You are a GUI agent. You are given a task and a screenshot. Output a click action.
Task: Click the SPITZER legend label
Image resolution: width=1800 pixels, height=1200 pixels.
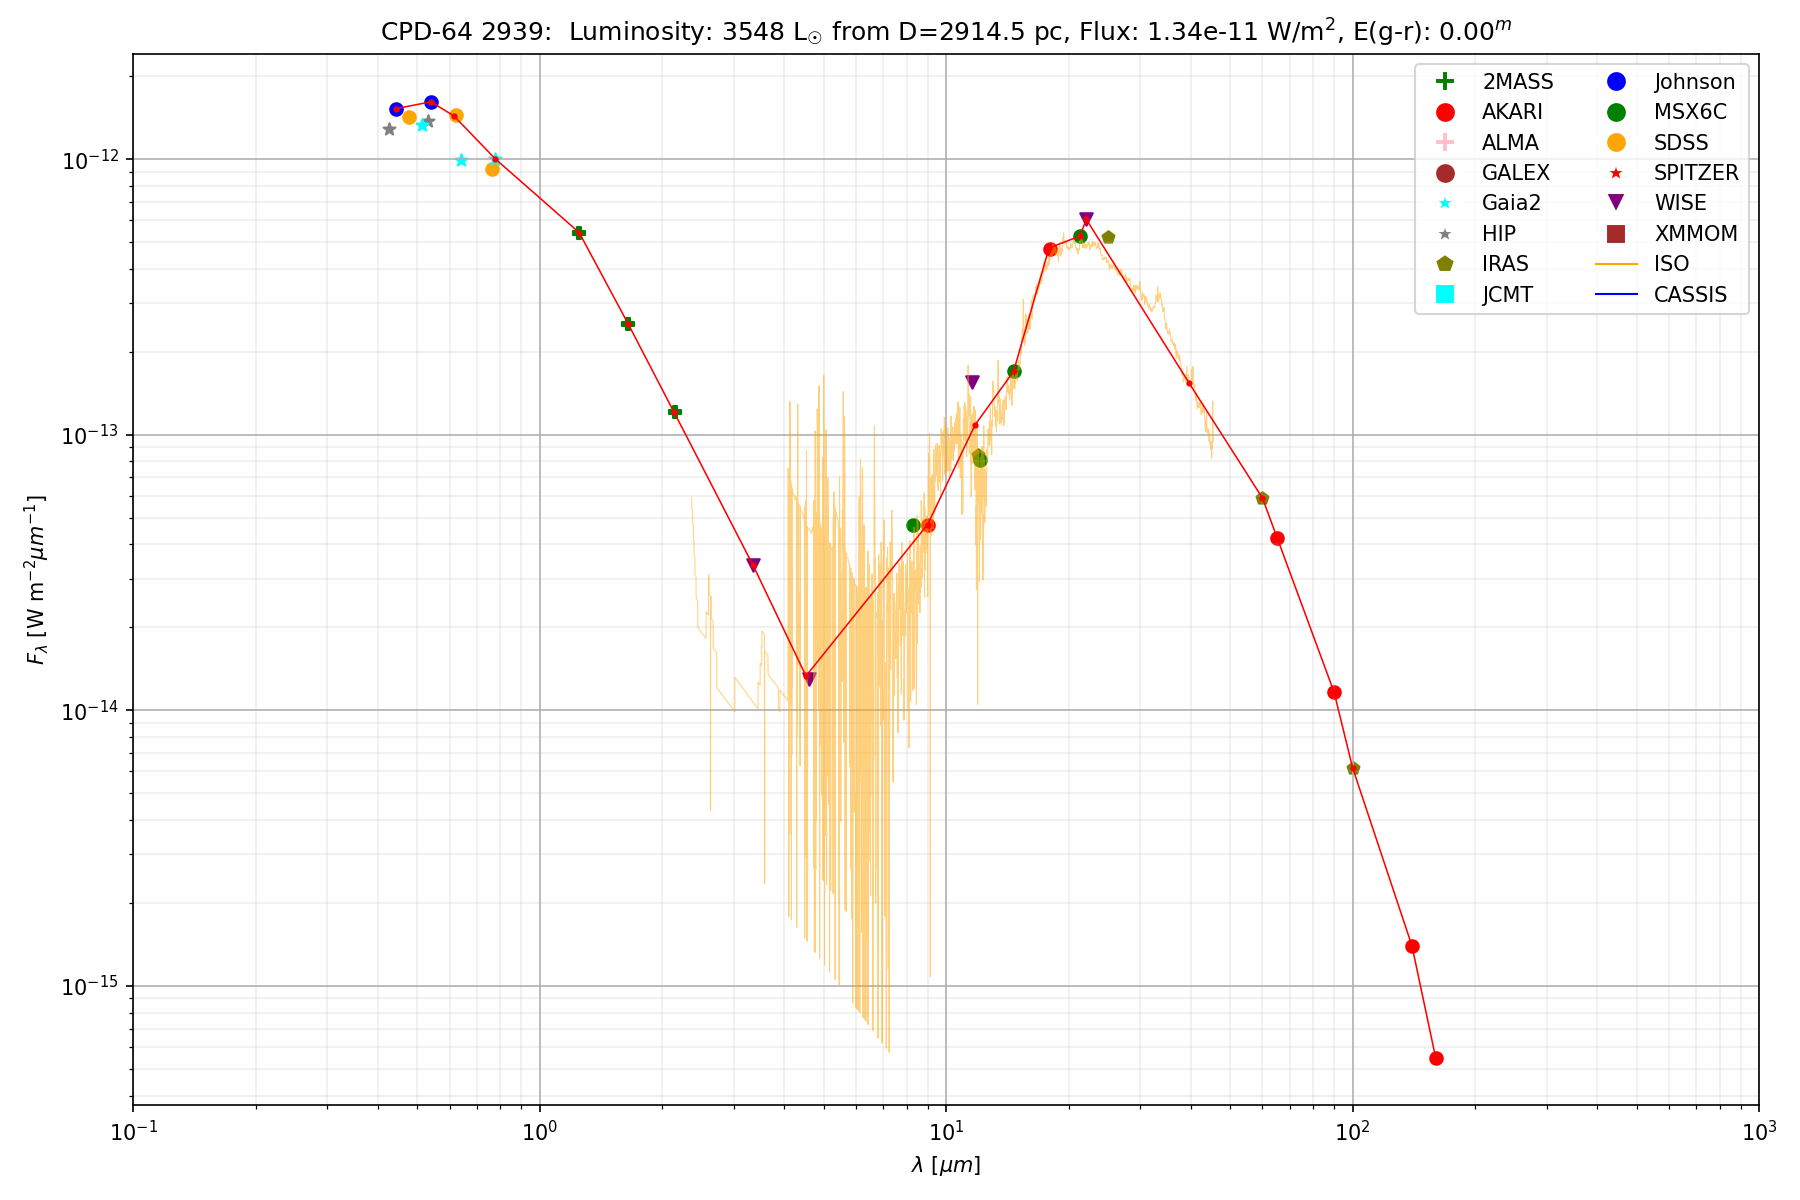1696,173
